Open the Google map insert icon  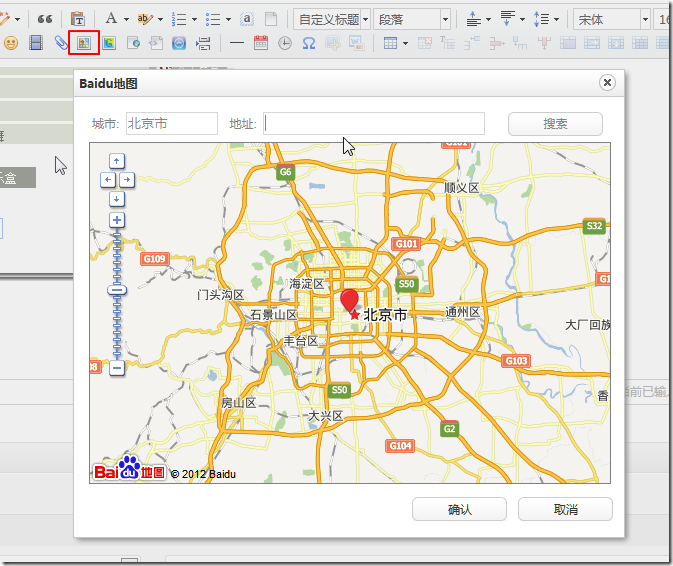pos(109,43)
